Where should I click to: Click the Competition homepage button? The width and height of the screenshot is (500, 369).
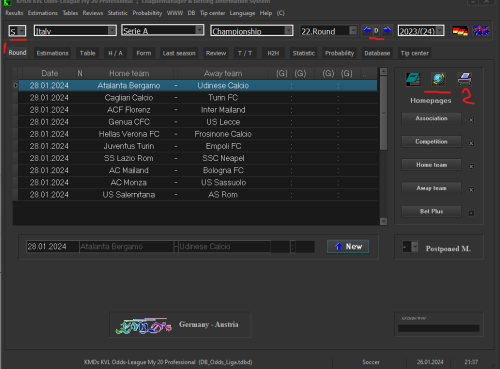point(431,142)
